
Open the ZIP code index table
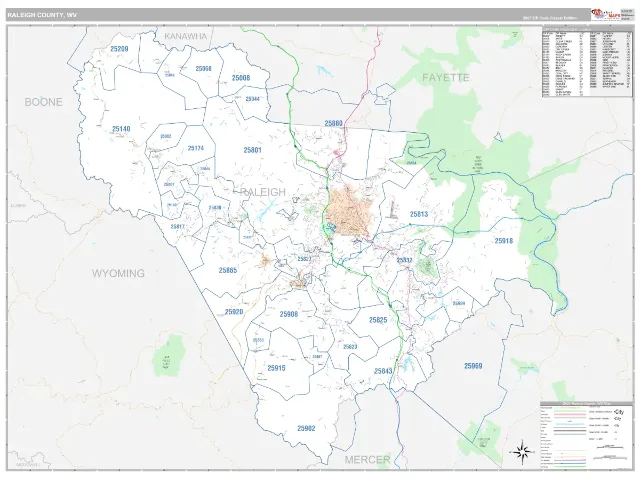pyautogui.click(x=587, y=62)
